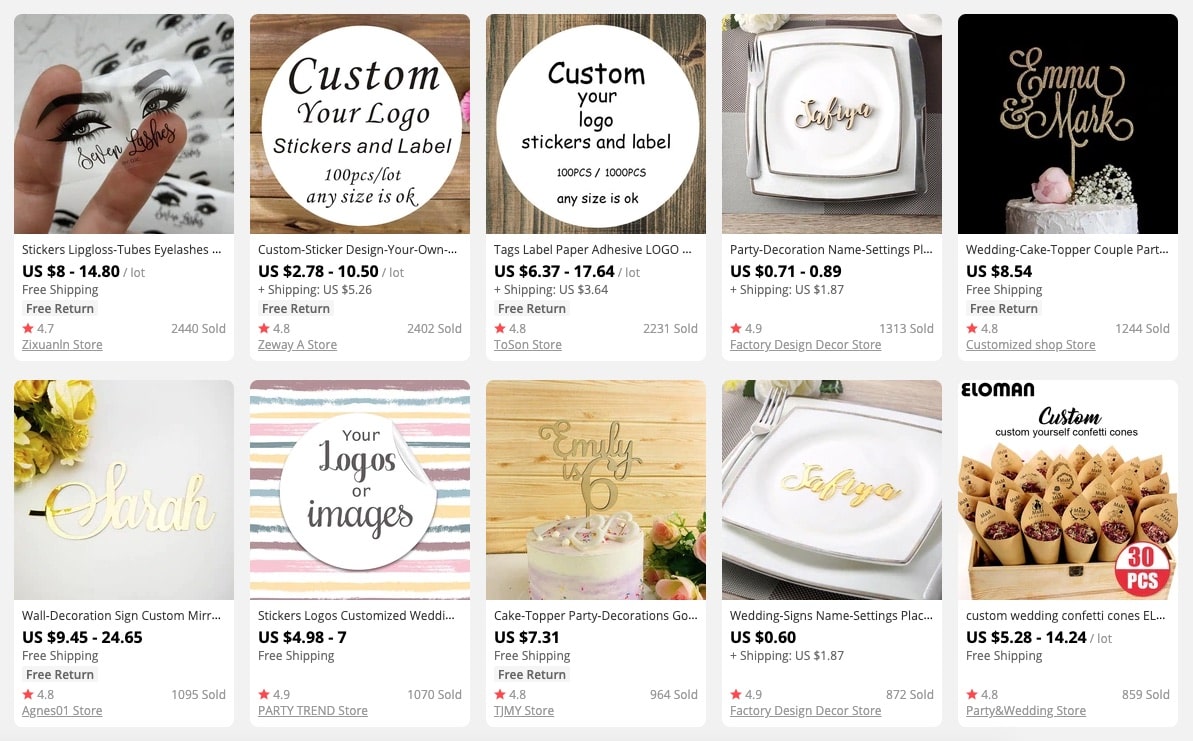Click the Wedding-Cake-Topper Couple product title
Viewport: 1193px width, 741px height.
point(1067,250)
